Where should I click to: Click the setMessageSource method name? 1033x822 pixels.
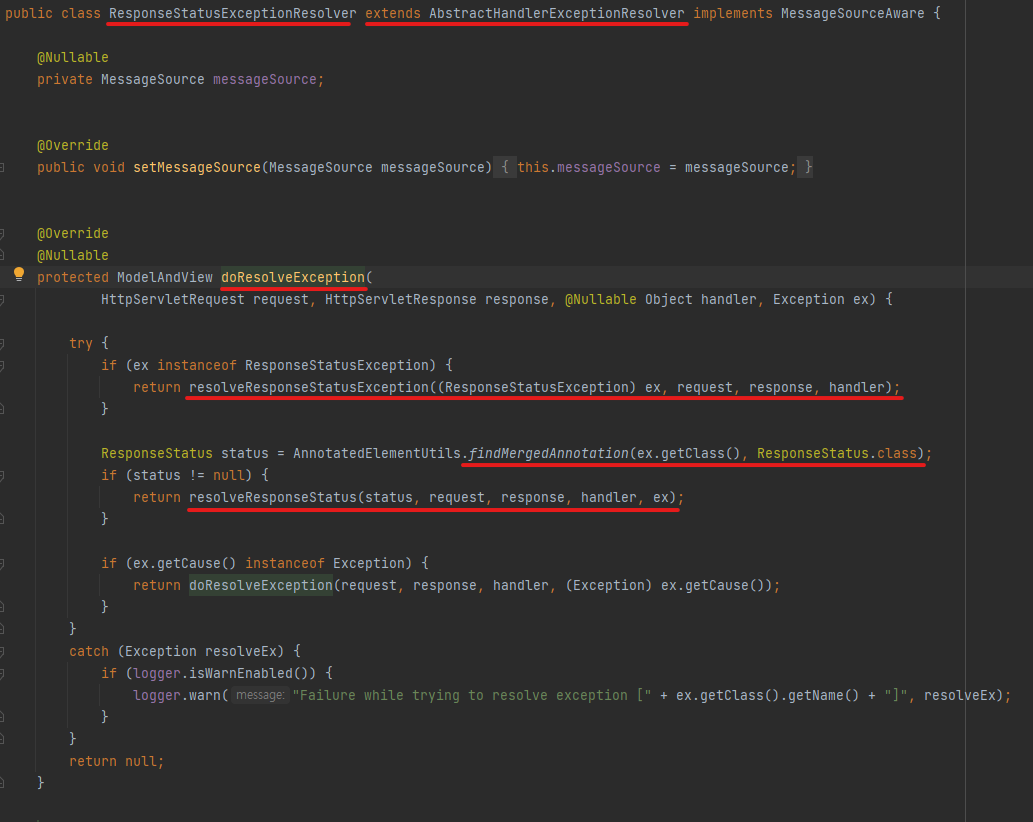tap(197, 168)
